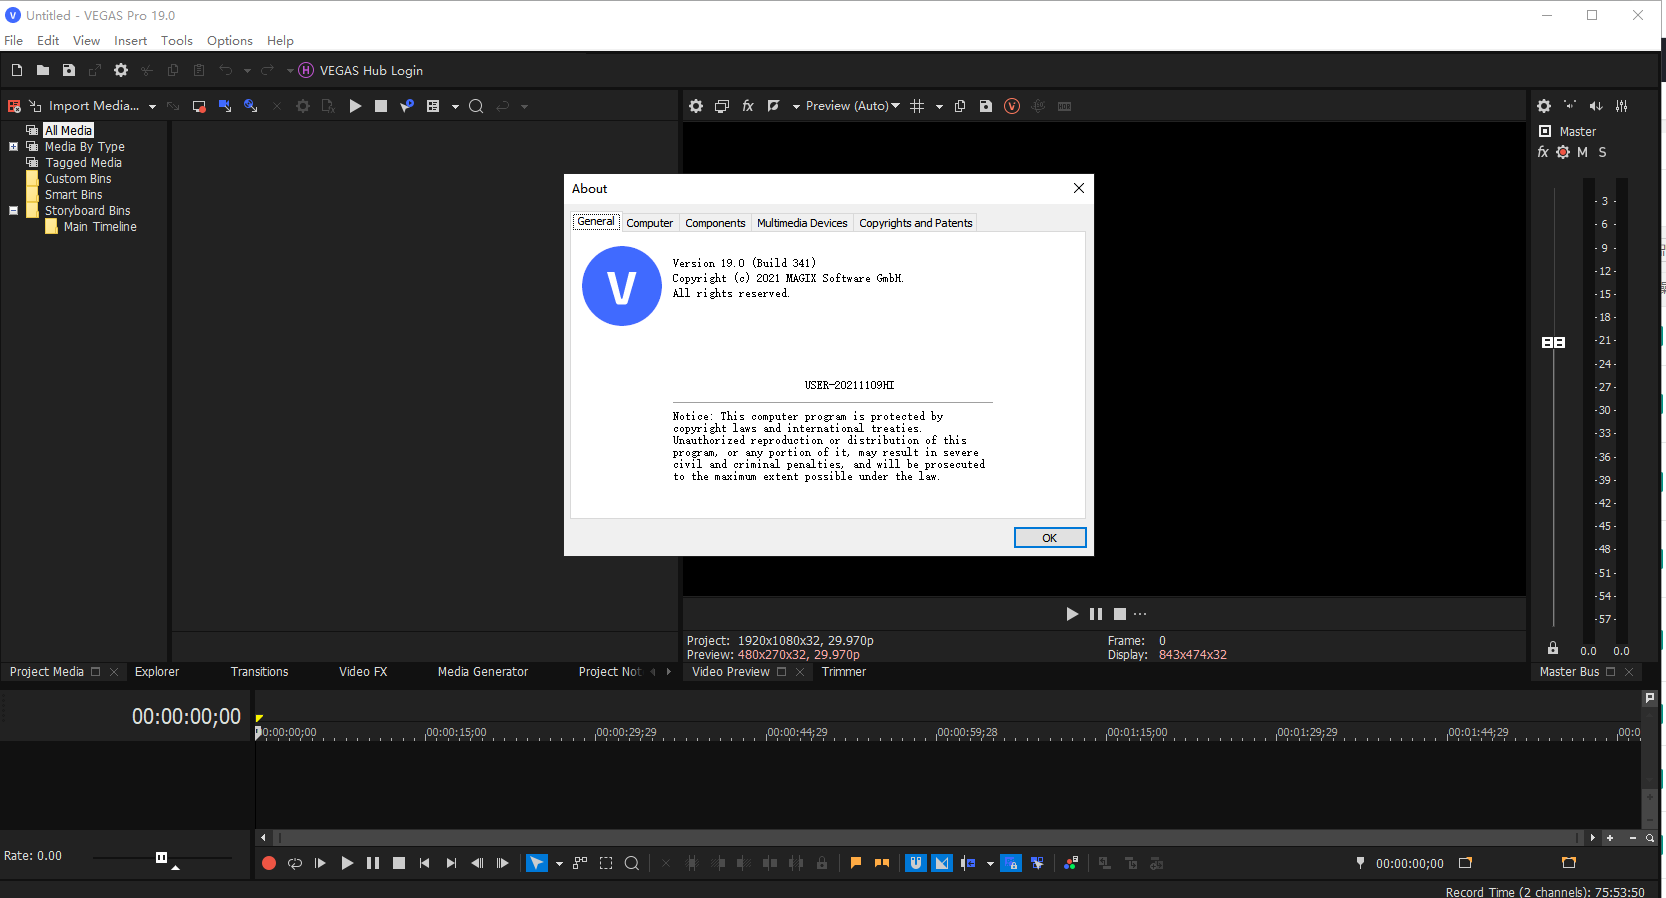Play from the Video Preview window
The image size is (1666, 898).
click(x=1072, y=614)
